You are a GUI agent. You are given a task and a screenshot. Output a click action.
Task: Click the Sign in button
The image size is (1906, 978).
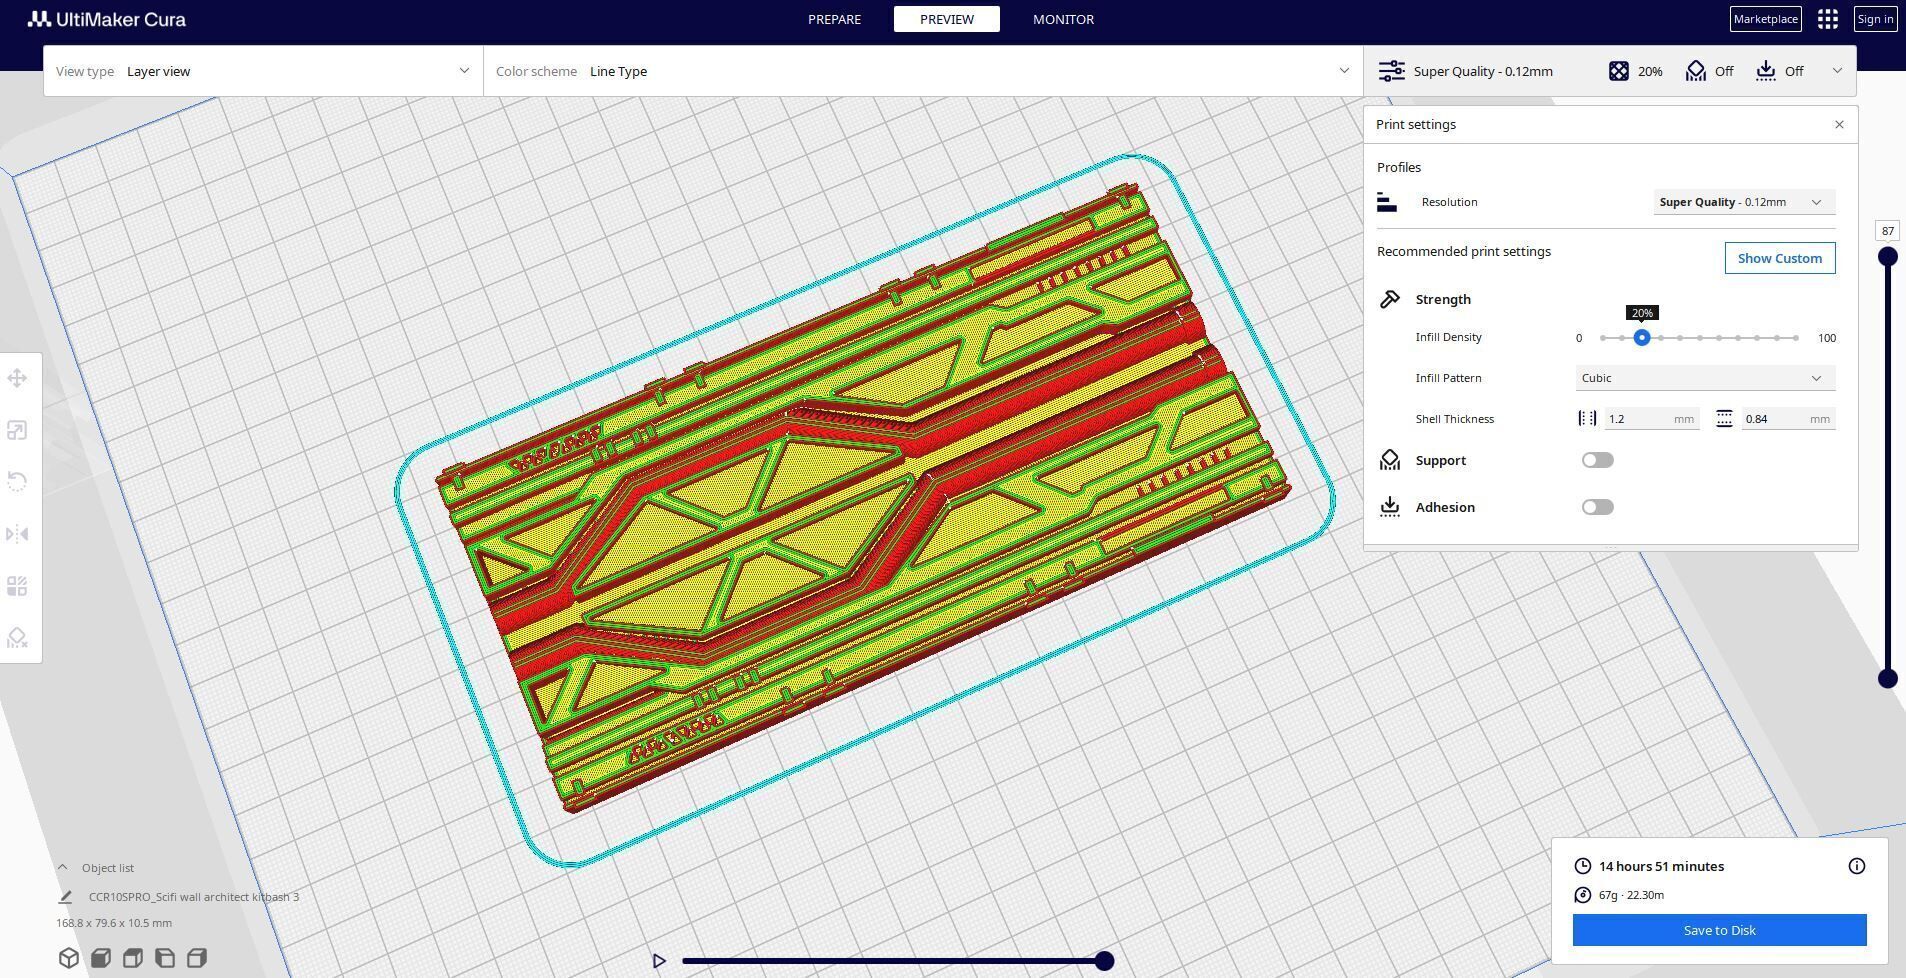coord(1875,19)
